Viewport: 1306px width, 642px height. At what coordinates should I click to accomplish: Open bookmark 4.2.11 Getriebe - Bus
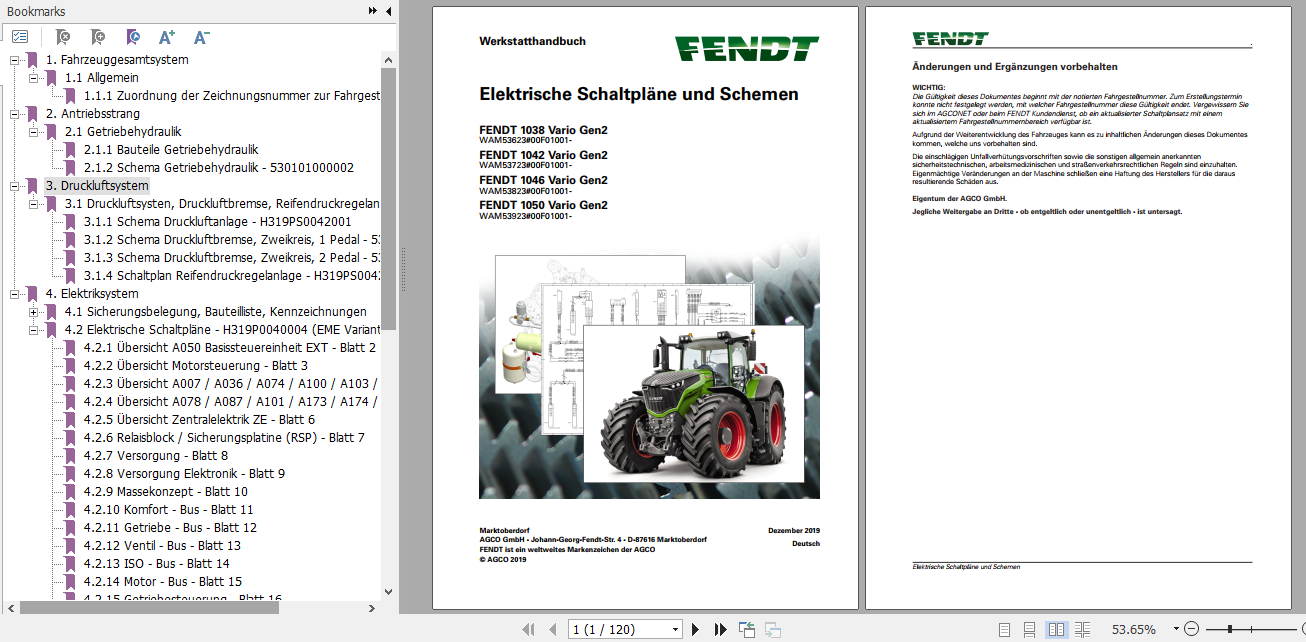click(x=170, y=528)
